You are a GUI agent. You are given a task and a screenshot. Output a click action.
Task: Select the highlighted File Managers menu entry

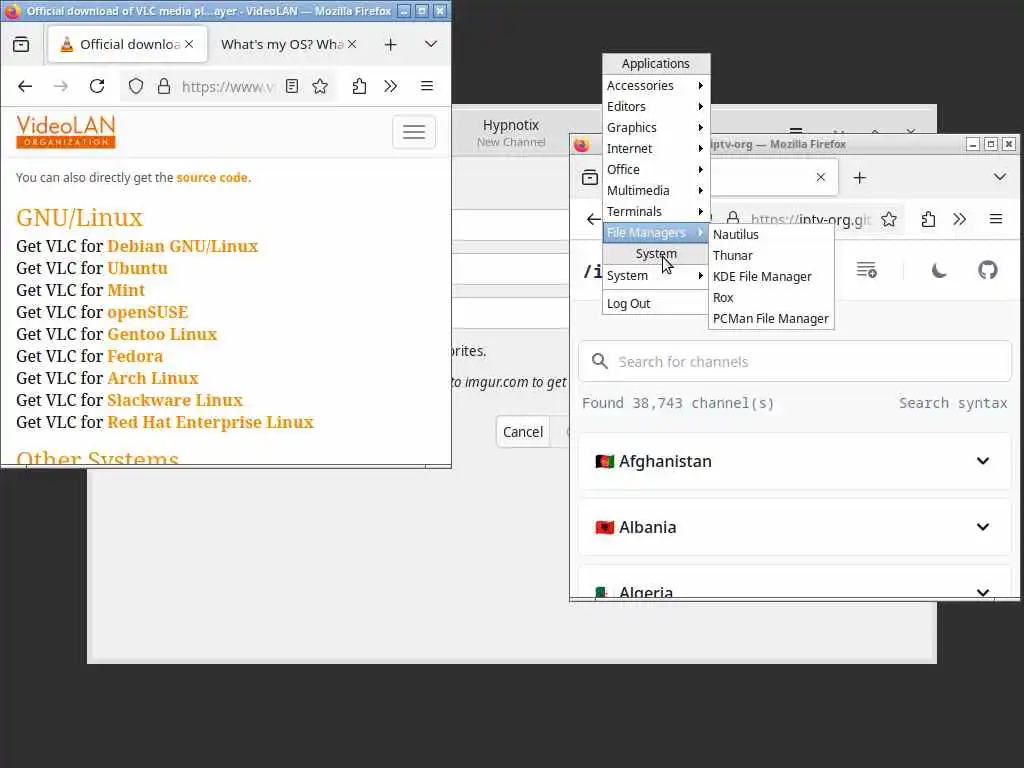[656, 232]
